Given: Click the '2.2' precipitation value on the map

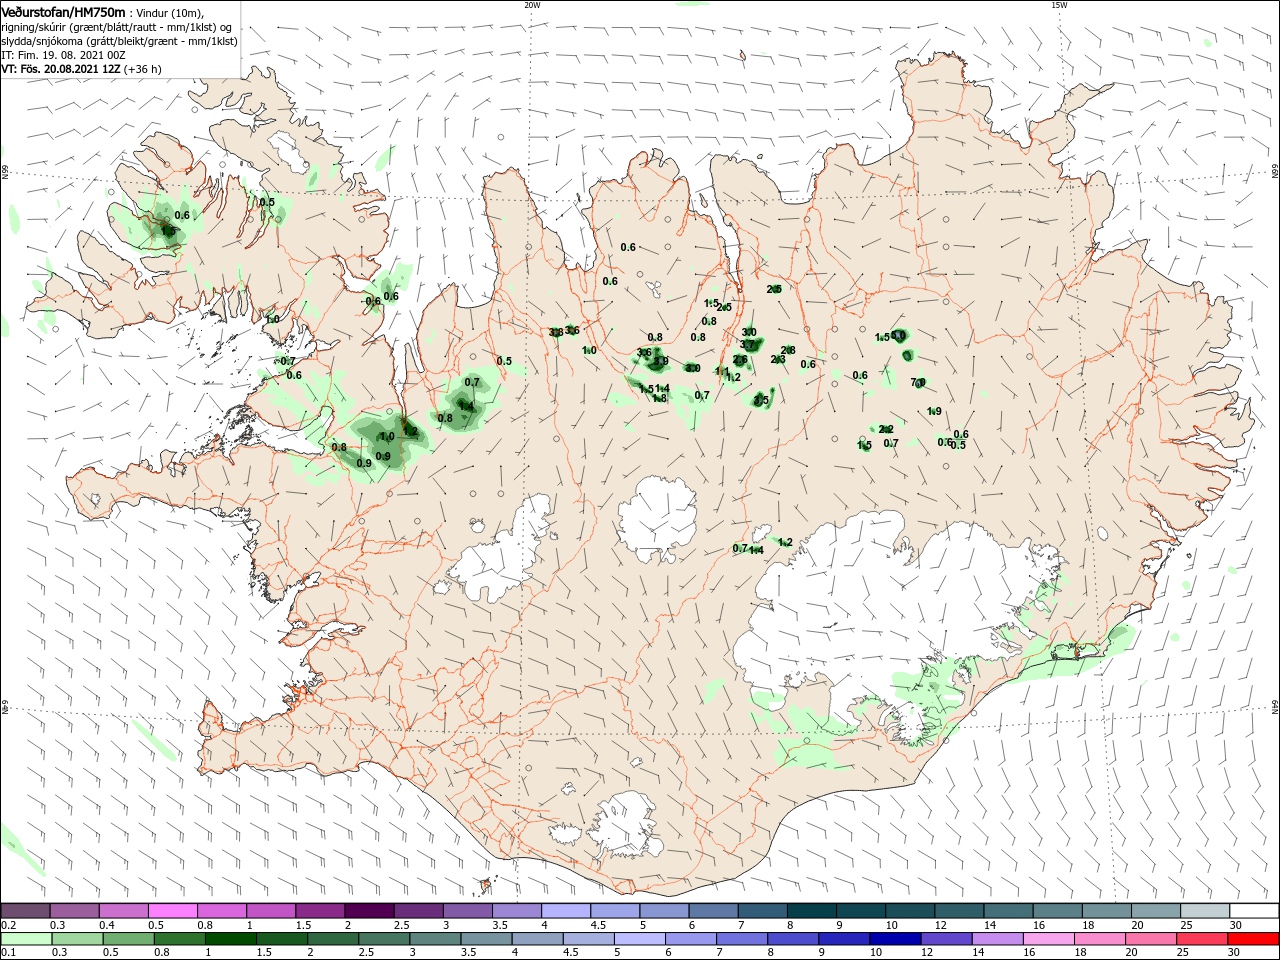Looking at the screenshot, I should (886, 429).
